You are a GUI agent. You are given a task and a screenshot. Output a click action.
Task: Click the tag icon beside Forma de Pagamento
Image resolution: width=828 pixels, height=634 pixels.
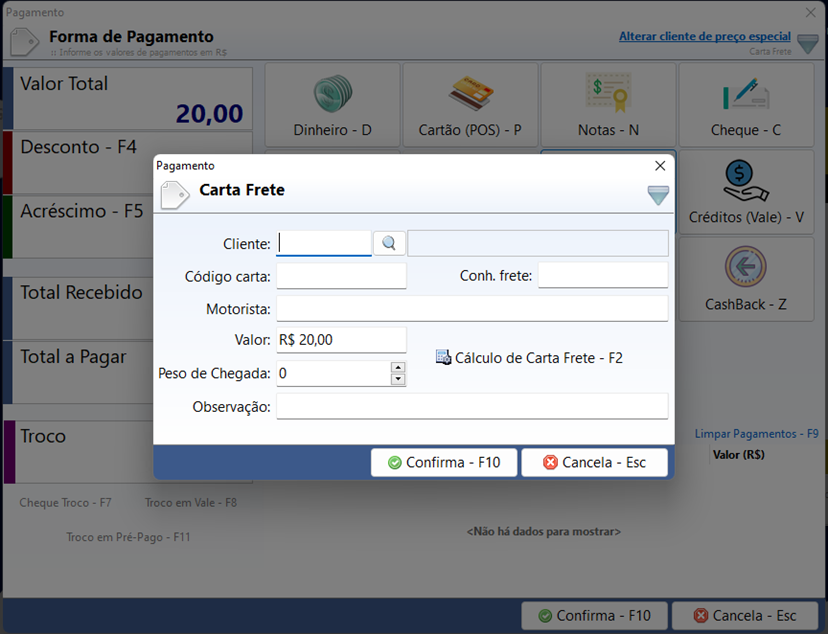[x=25, y=42]
